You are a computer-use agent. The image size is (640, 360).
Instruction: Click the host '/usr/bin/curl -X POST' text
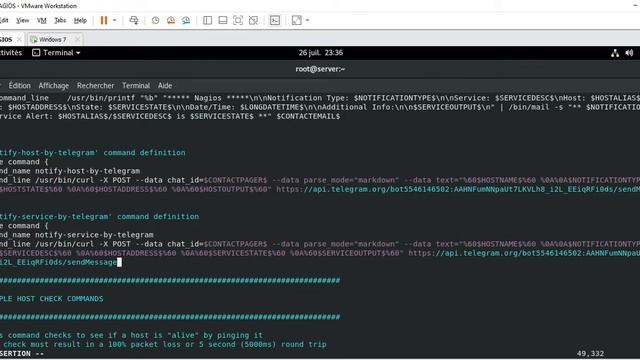pyautogui.click(x=83, y=180)
